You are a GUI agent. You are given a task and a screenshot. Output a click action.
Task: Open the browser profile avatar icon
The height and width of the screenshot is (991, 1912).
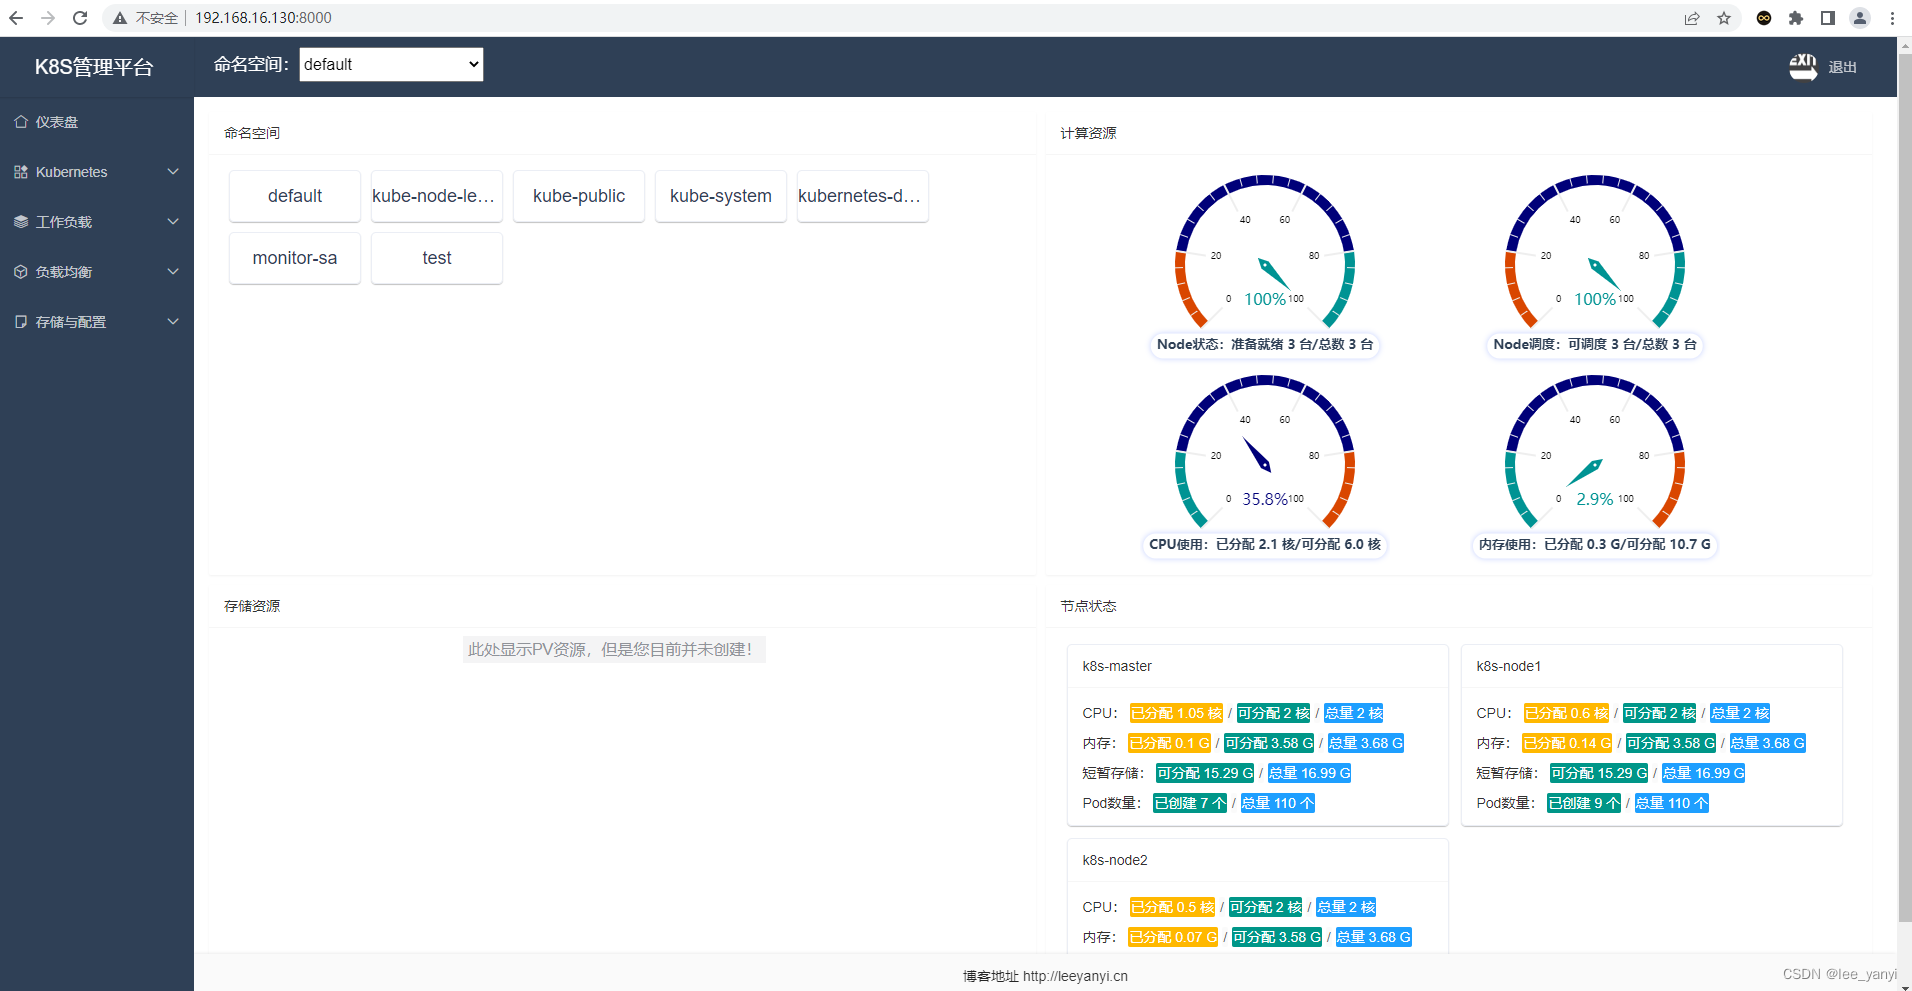tap(1860, 18)
